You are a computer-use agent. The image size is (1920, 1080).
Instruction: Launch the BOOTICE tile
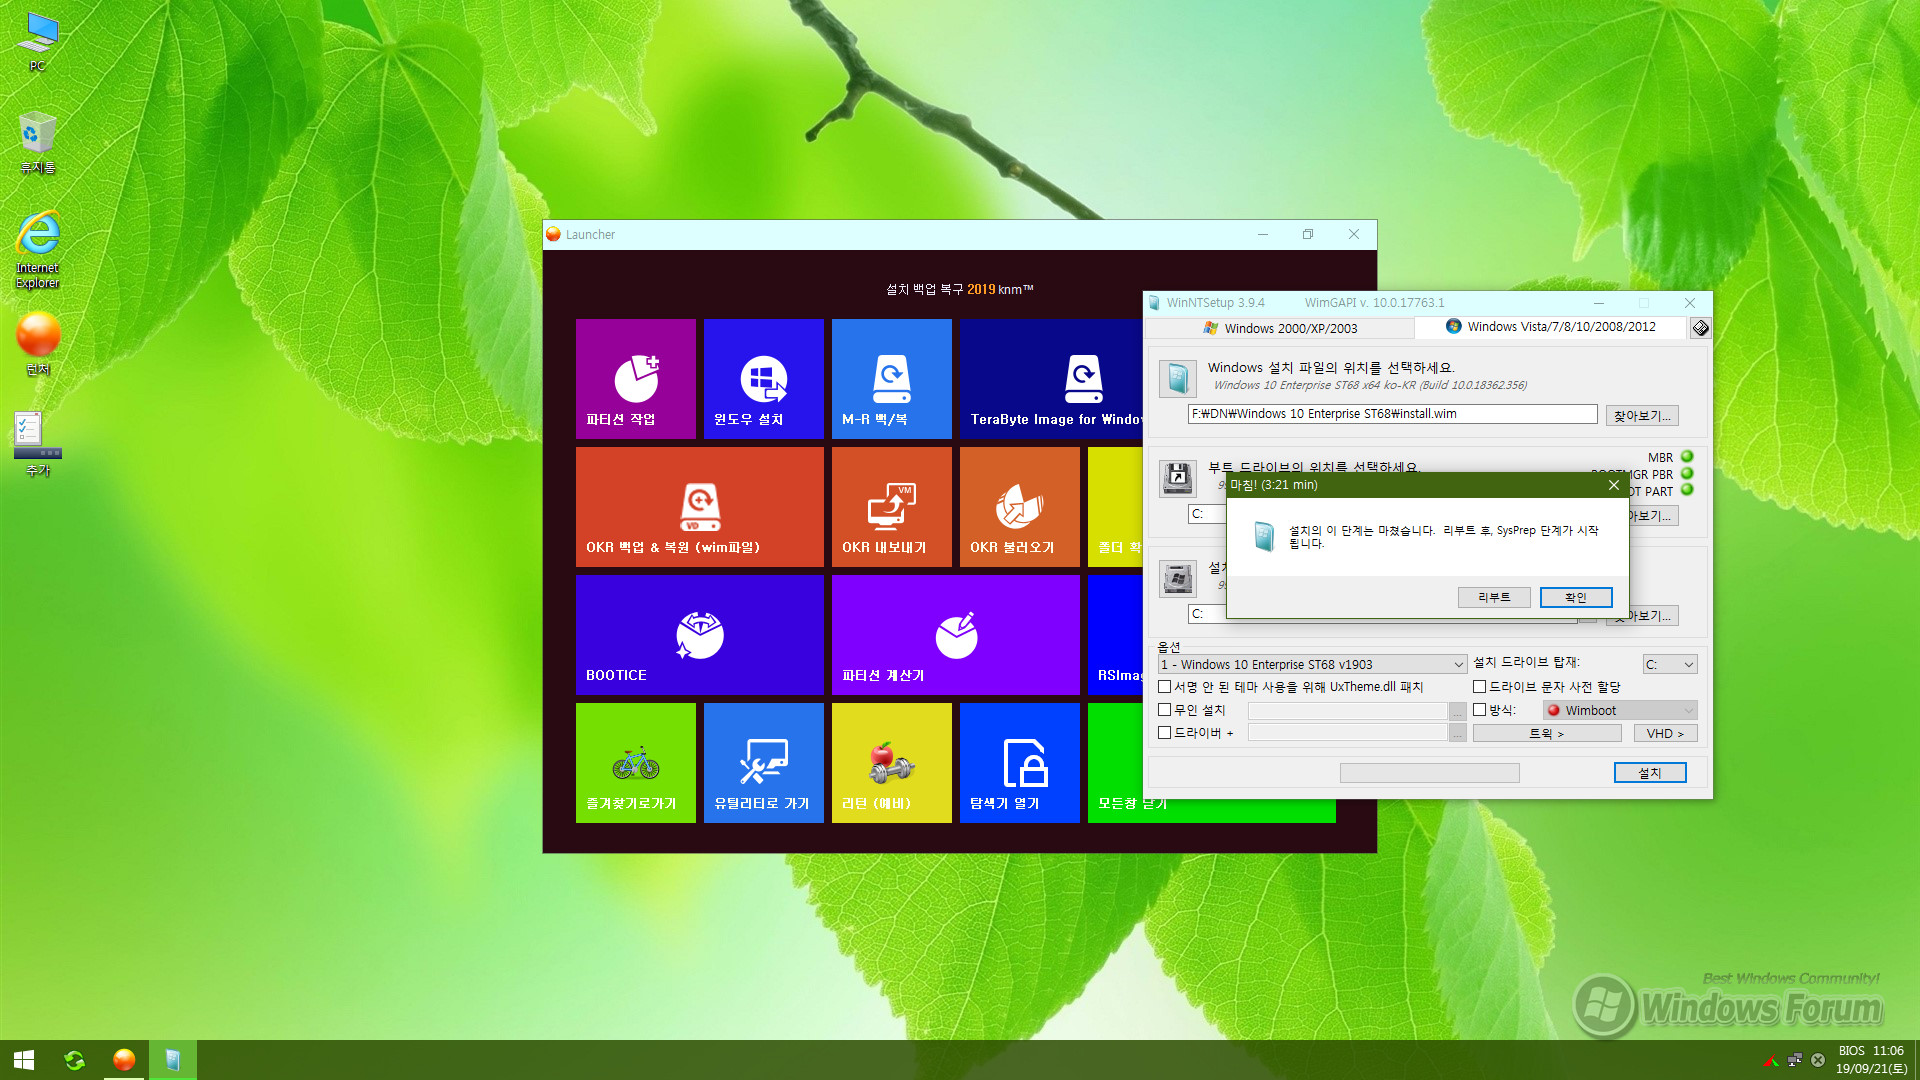699,635
